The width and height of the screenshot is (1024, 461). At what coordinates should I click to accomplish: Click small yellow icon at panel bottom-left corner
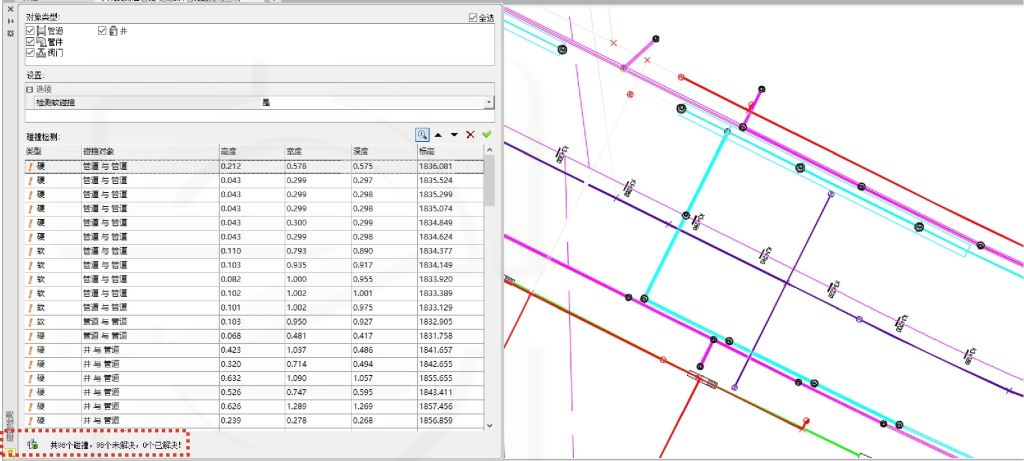11,452
